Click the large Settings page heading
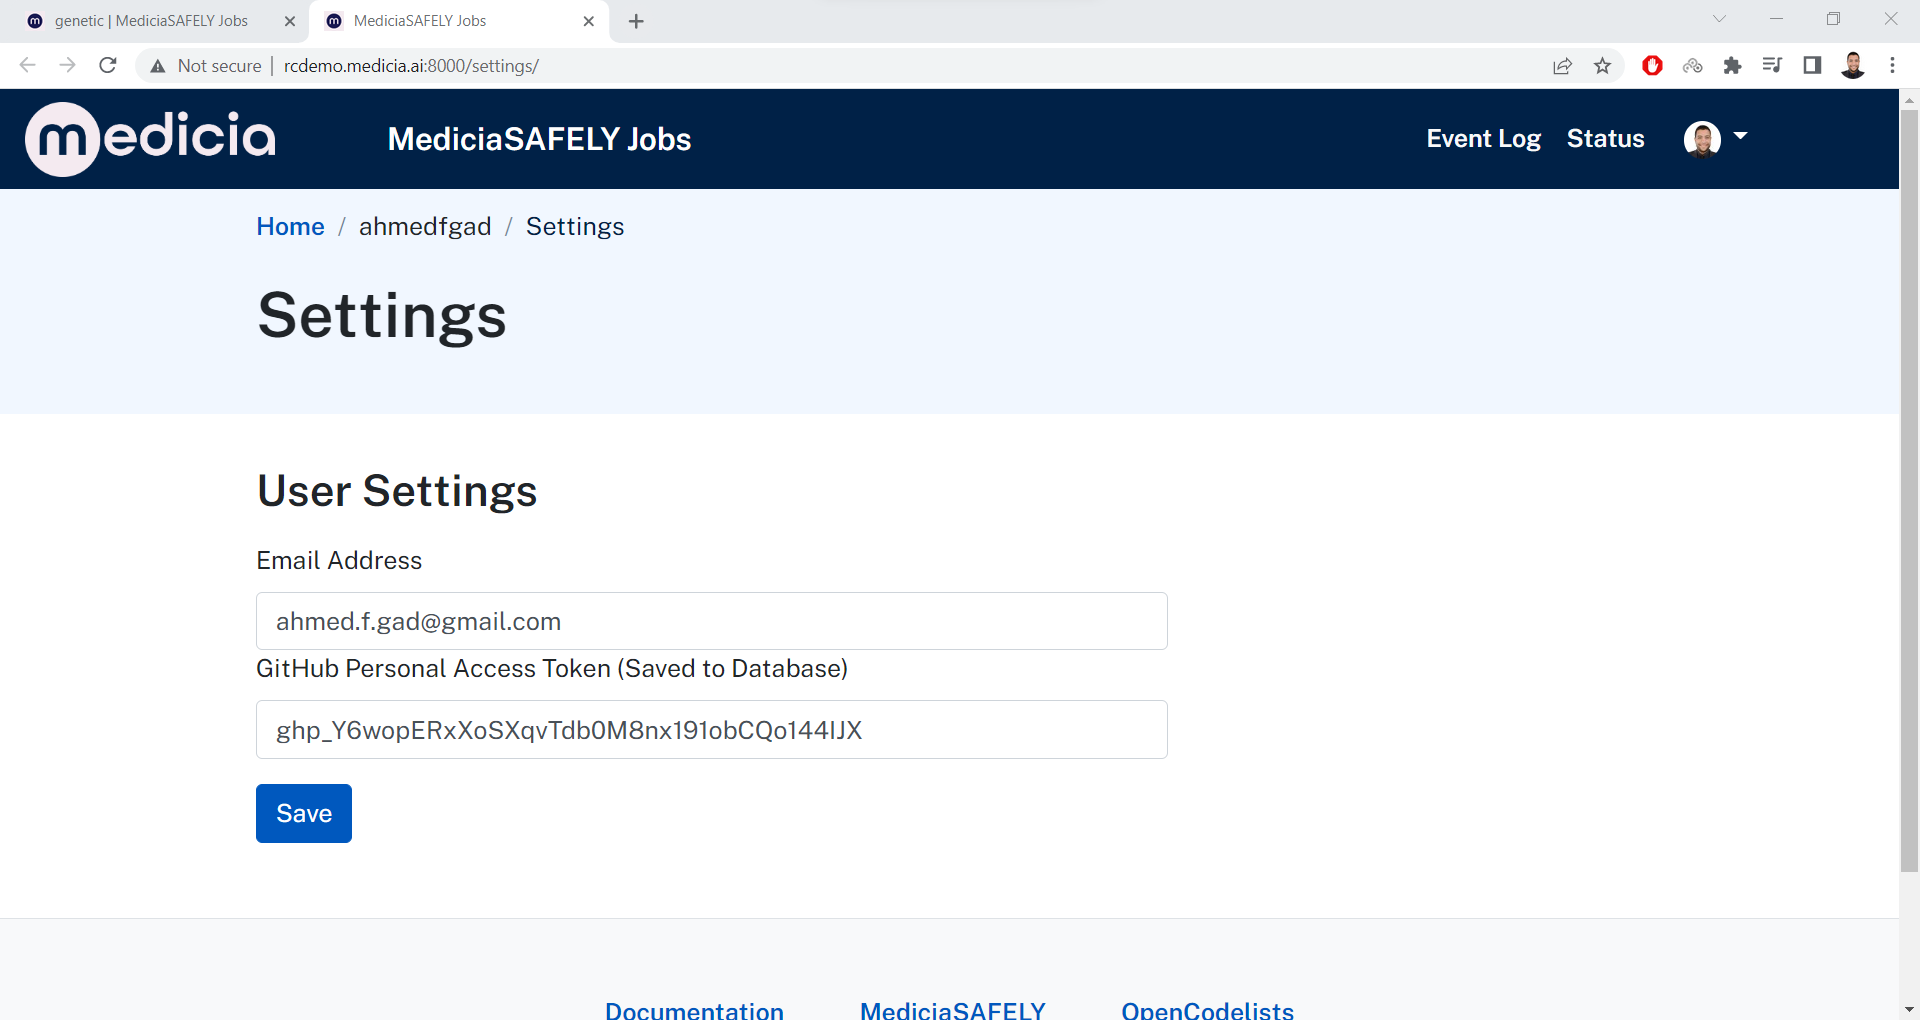Viewport: 1920px width, 1020px height. point(382,316)
